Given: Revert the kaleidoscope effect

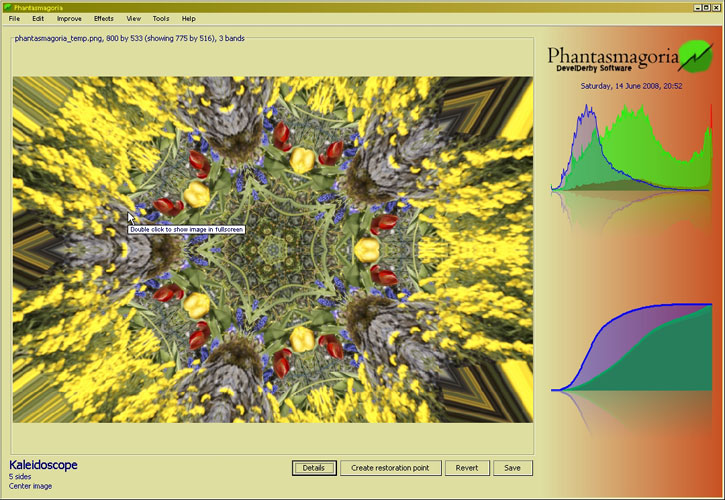Looking at the screenshot, I should point(467,468).
